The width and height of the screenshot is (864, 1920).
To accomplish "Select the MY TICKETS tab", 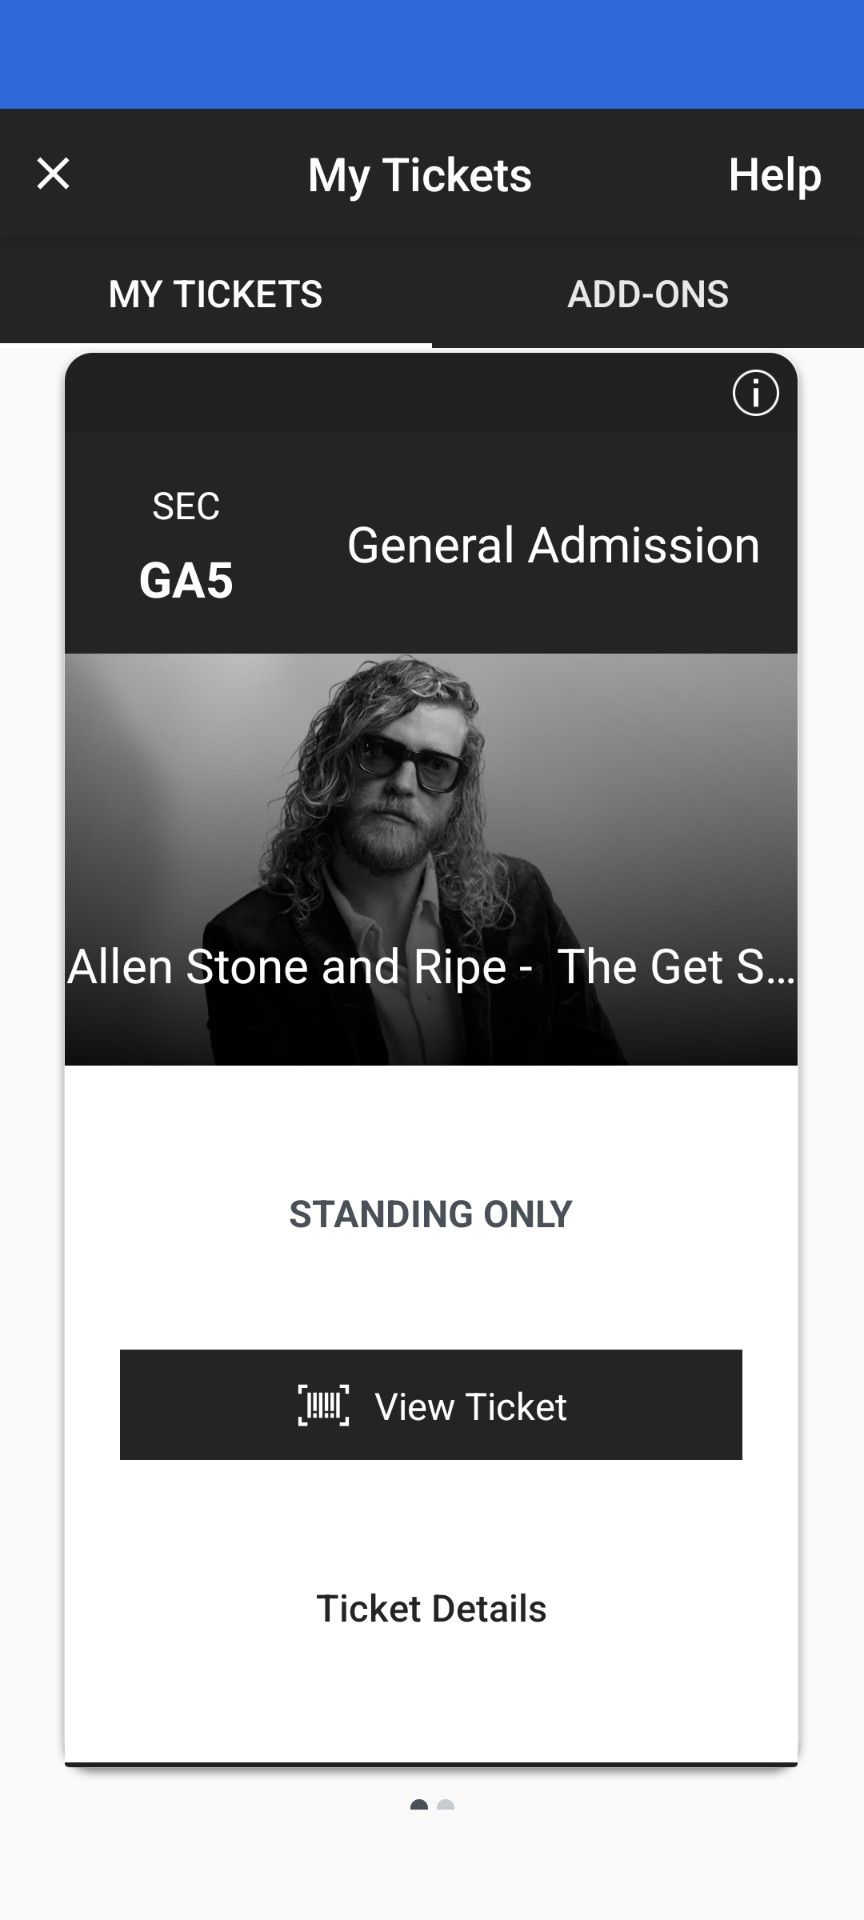I will [215, 294].
